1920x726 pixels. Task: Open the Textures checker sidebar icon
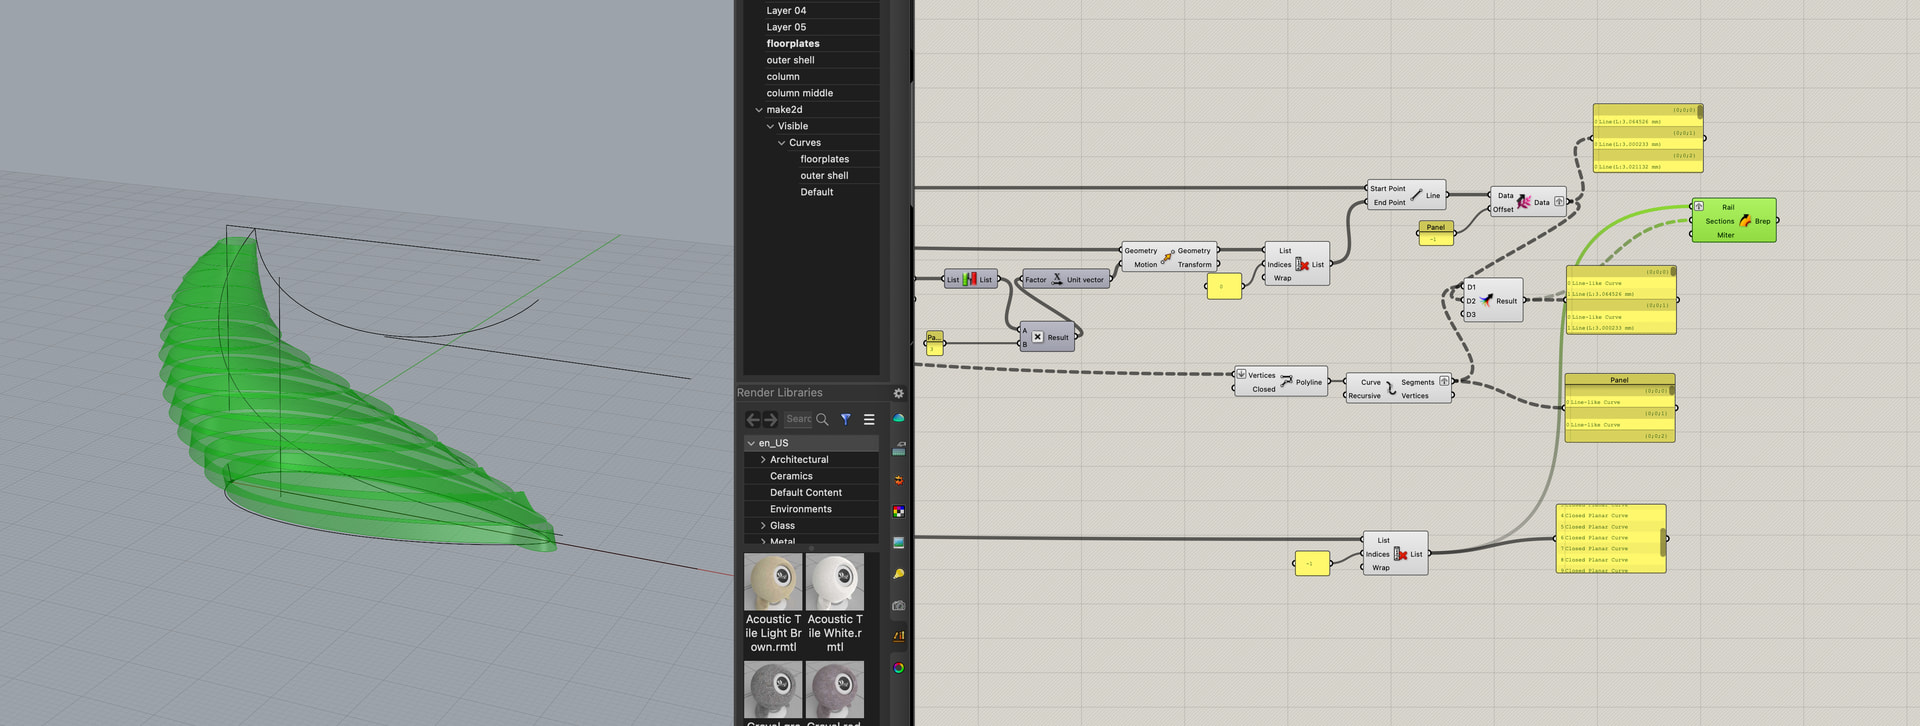point(898,512)
